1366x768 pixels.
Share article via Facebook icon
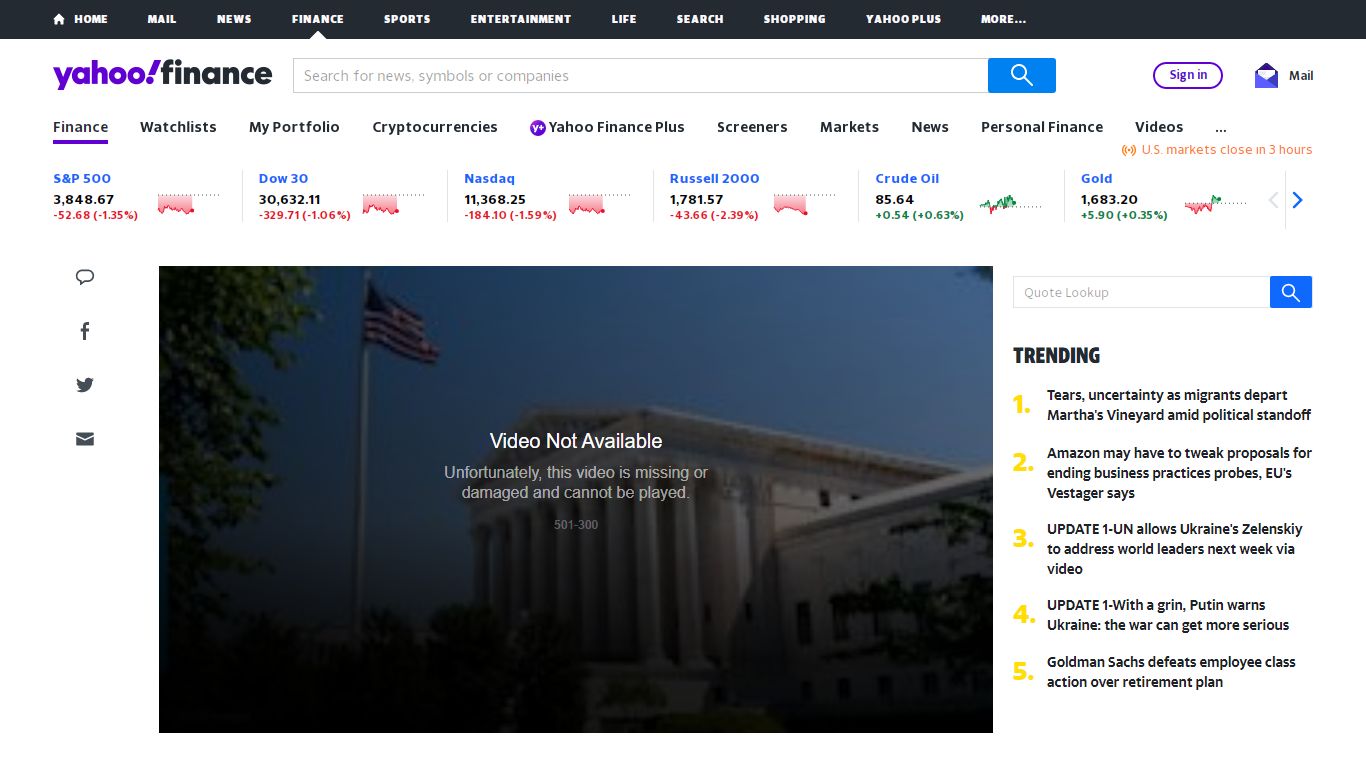tap(85, 331)
